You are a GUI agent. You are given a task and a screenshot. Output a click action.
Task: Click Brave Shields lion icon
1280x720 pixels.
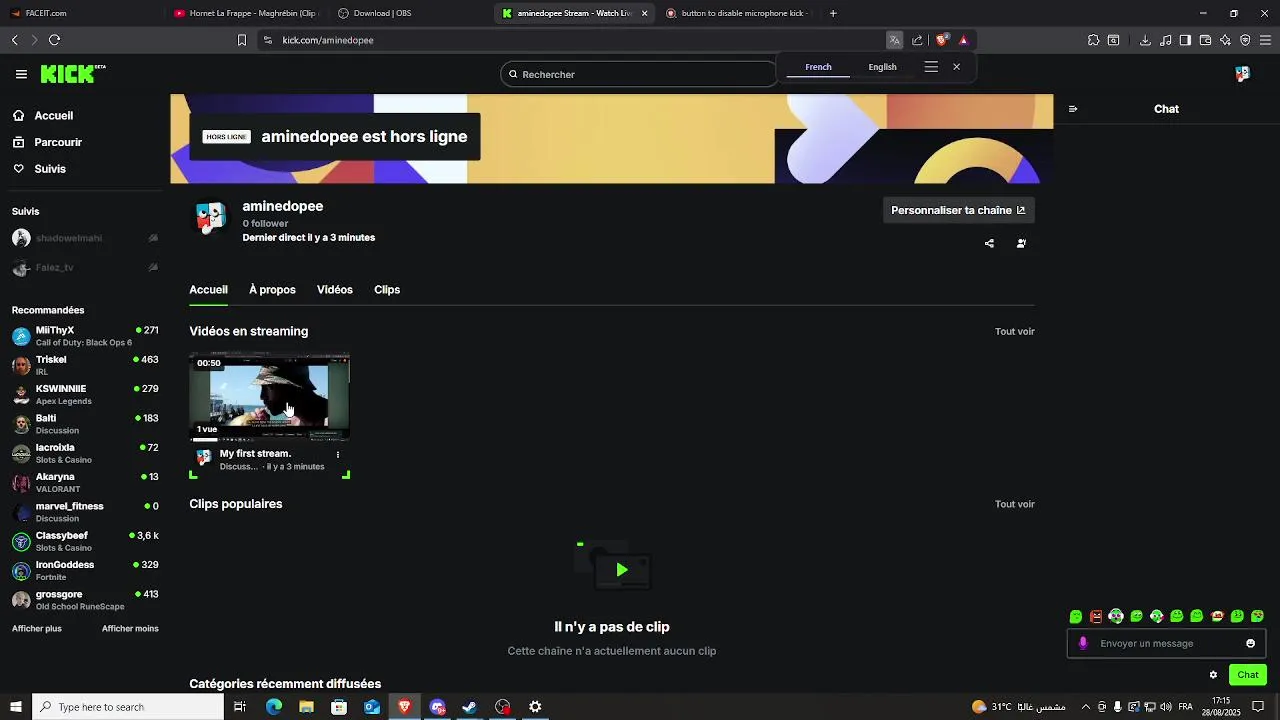(941, 40)
